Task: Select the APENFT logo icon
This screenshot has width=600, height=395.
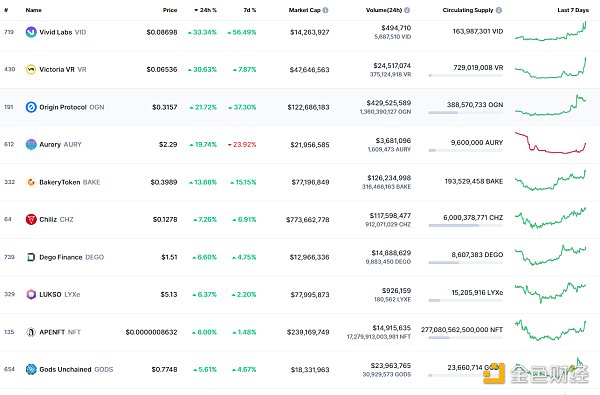Action: 31,332
